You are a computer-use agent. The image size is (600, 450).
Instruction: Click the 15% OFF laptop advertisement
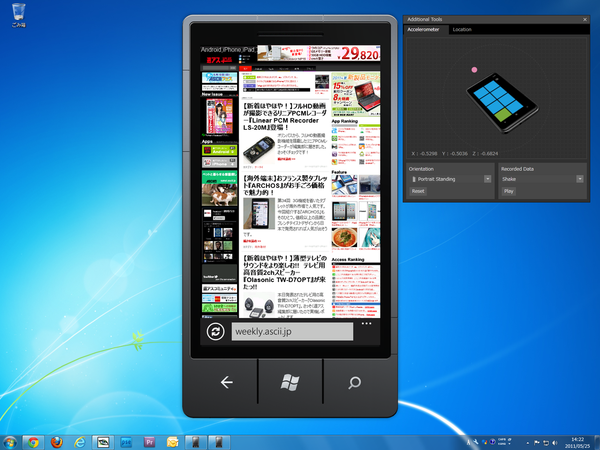(356, 94)
